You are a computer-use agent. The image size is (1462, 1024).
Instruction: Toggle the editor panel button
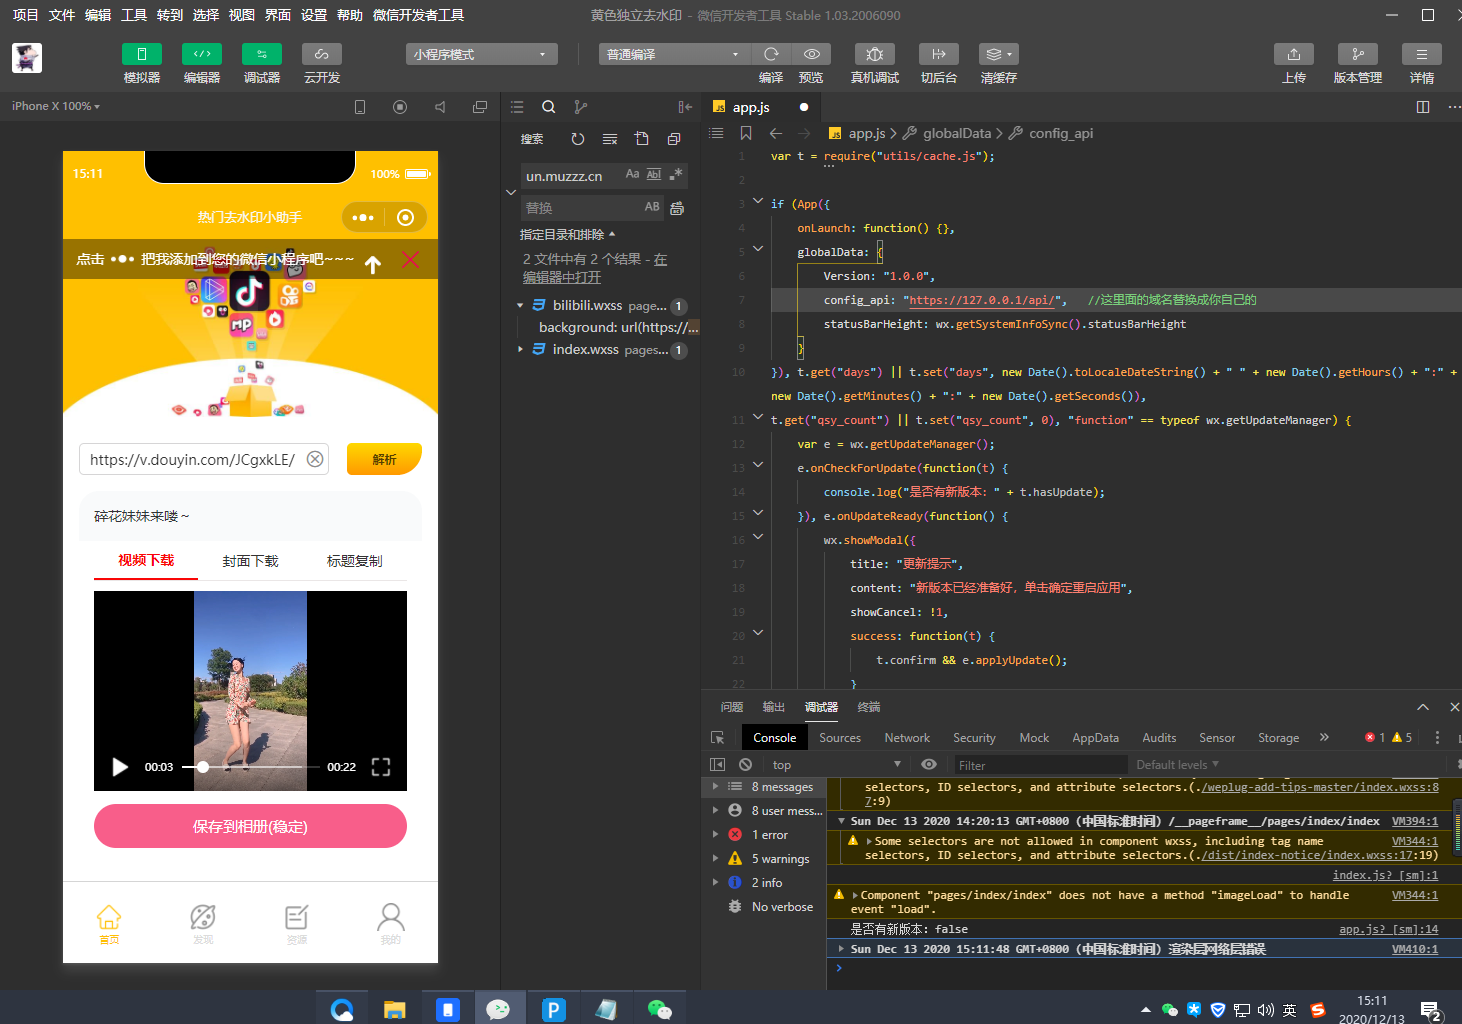[202, 54]
